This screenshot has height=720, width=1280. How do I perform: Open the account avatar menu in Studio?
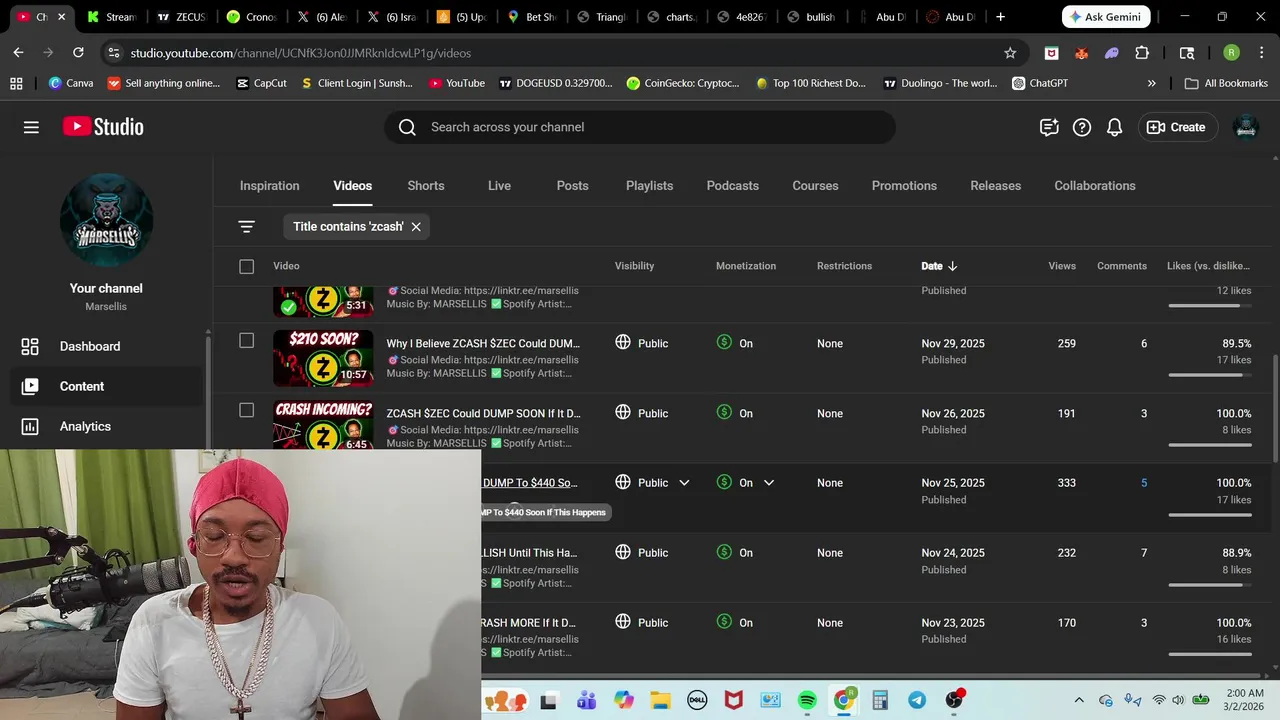[x=1246, y=127]
